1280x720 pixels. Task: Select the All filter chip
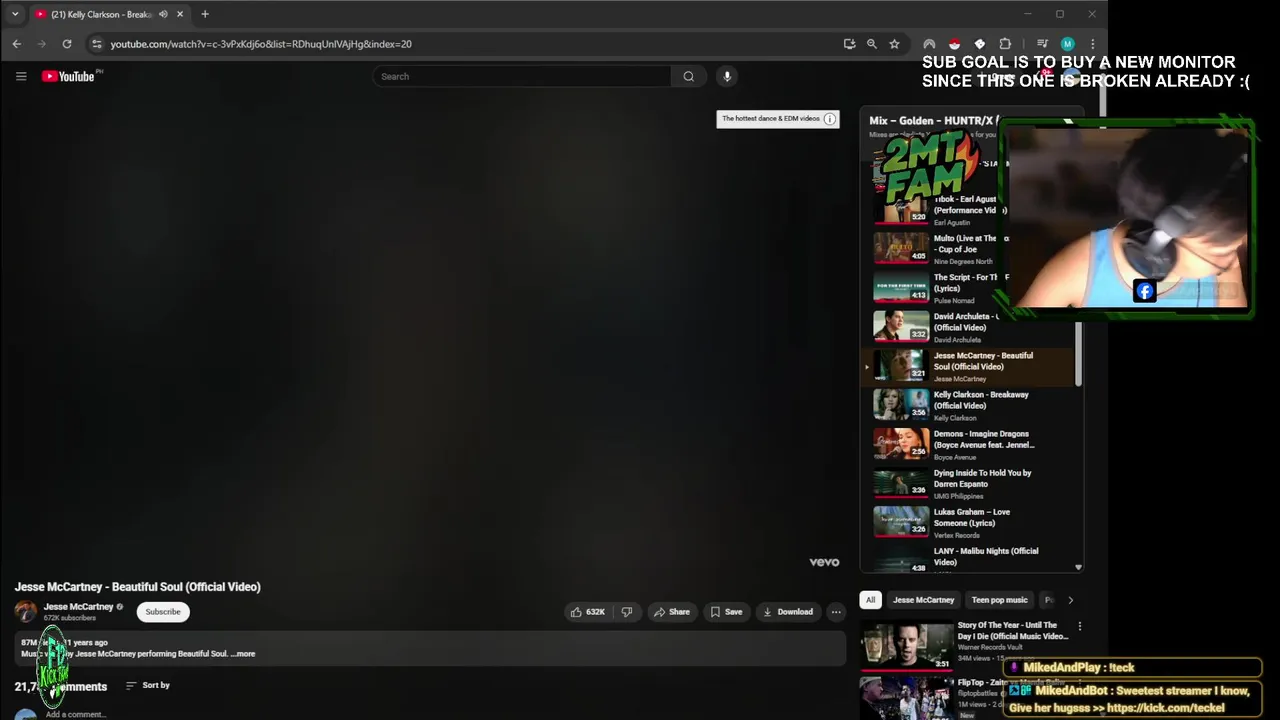click(x=870, y=600)
